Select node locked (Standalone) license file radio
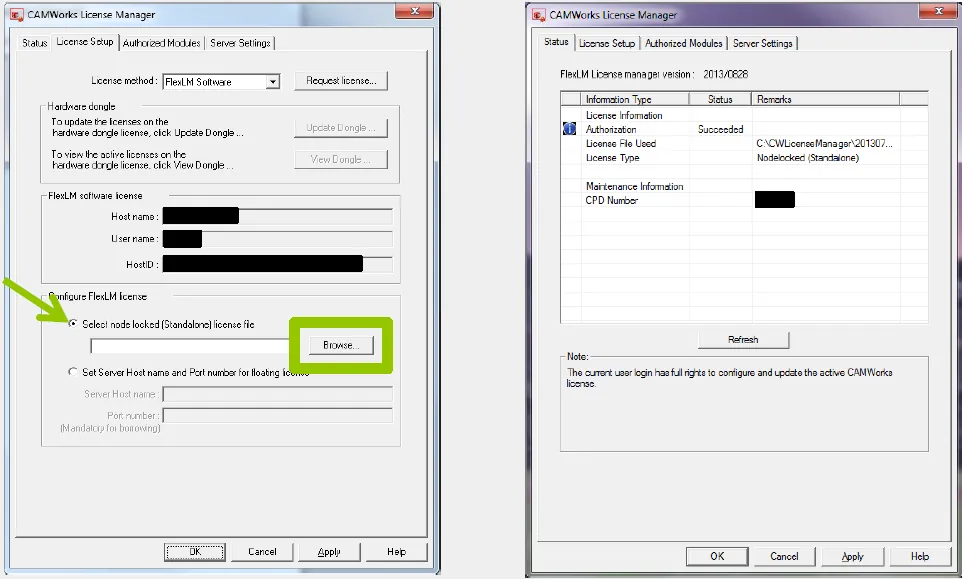This screenshot has width=962, height=579. pyautogui.click(x=73, y=324)
